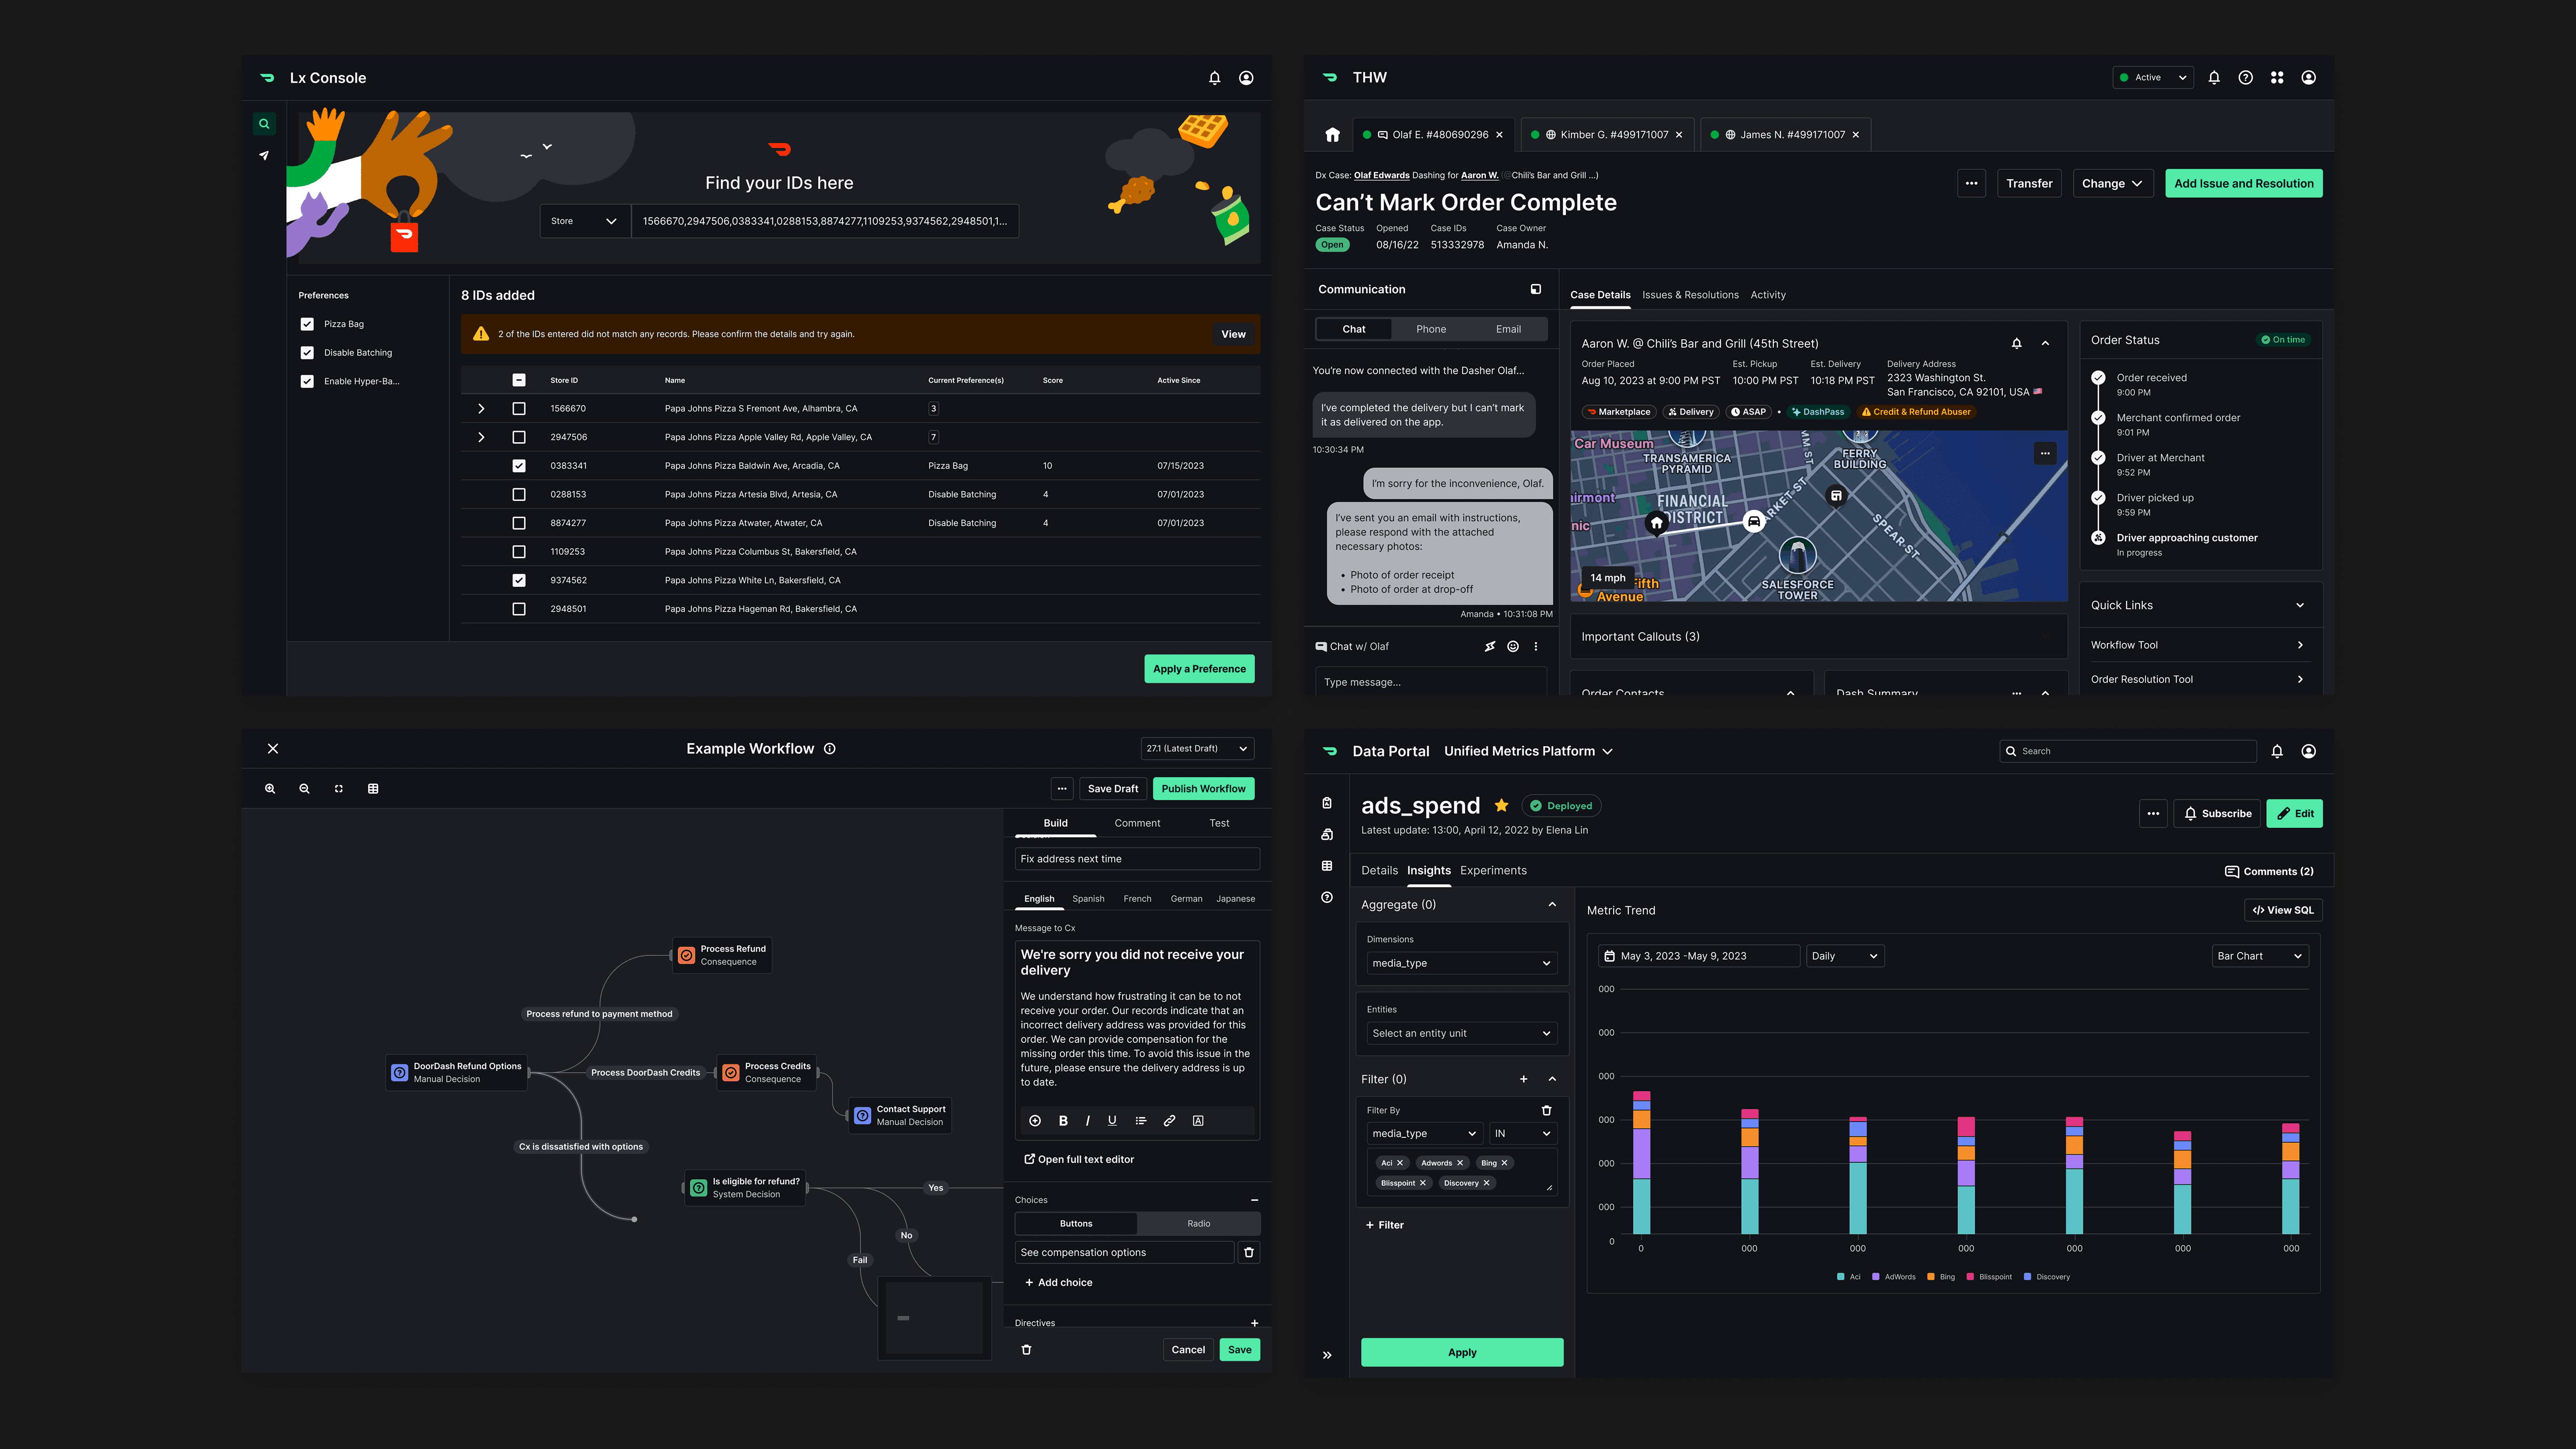Screen dimensions: 2576x1449
Task: Click the insert link icon in editor
Action: (1169, 1121)
